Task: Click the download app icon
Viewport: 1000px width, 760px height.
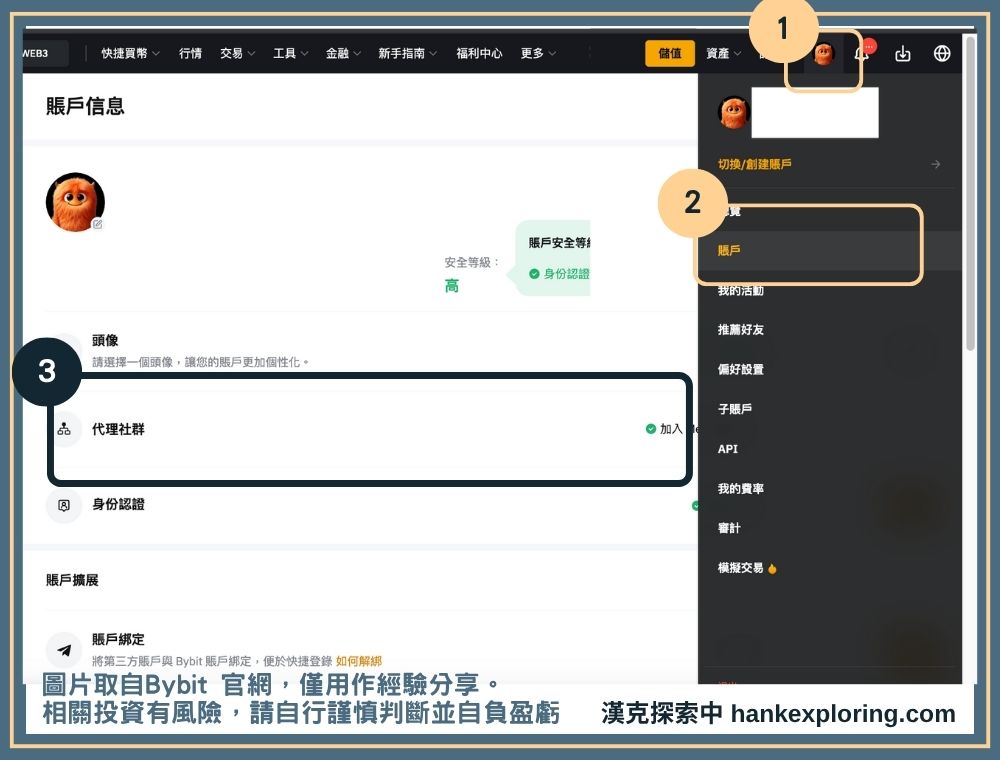Action: point(902,54)
